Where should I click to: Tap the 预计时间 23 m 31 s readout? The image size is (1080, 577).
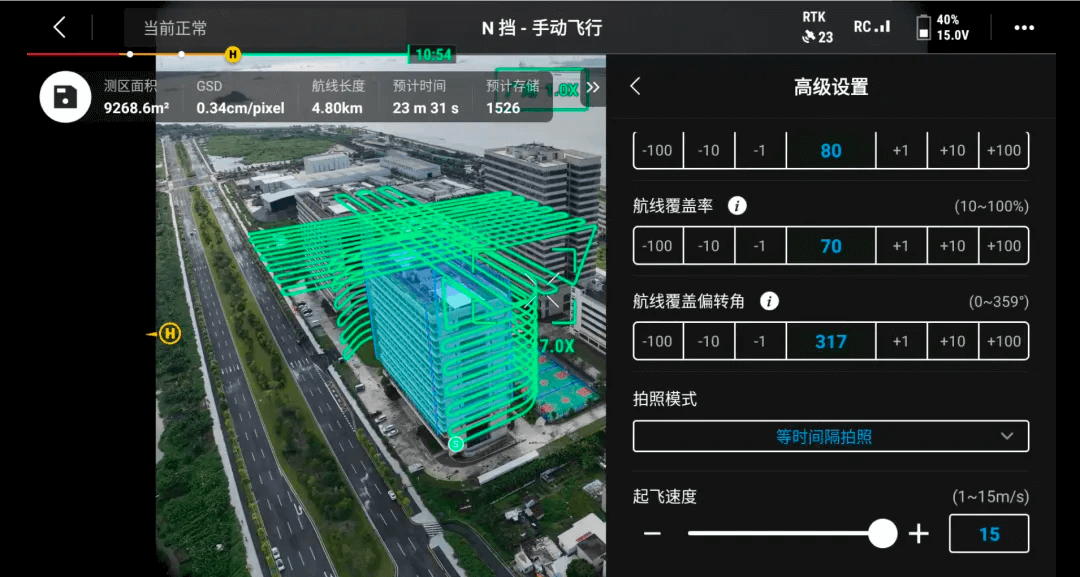pyautogui.click(x=426, y=97)
